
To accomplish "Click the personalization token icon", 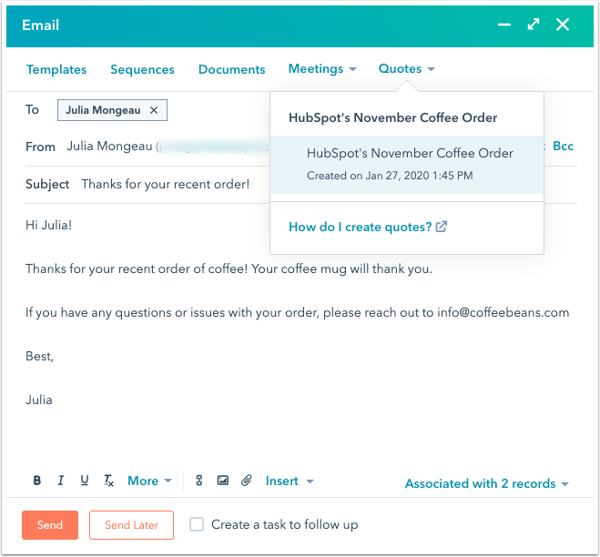I will pyautogui.click(x=199, y=481).
